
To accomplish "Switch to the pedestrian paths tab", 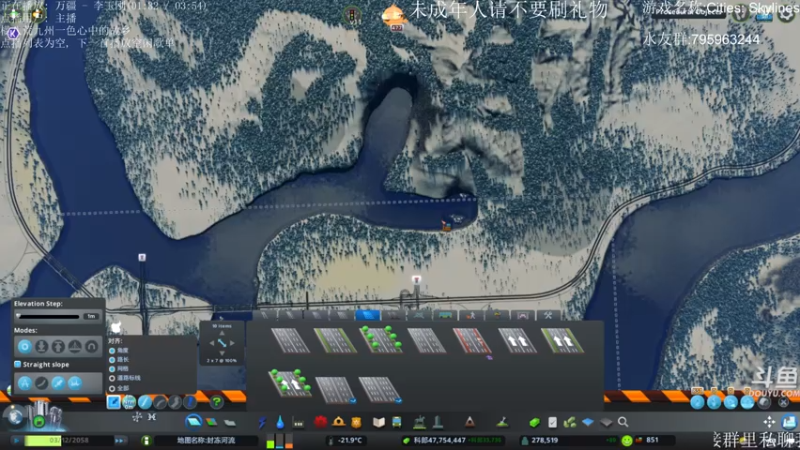I will coord(471,315).
